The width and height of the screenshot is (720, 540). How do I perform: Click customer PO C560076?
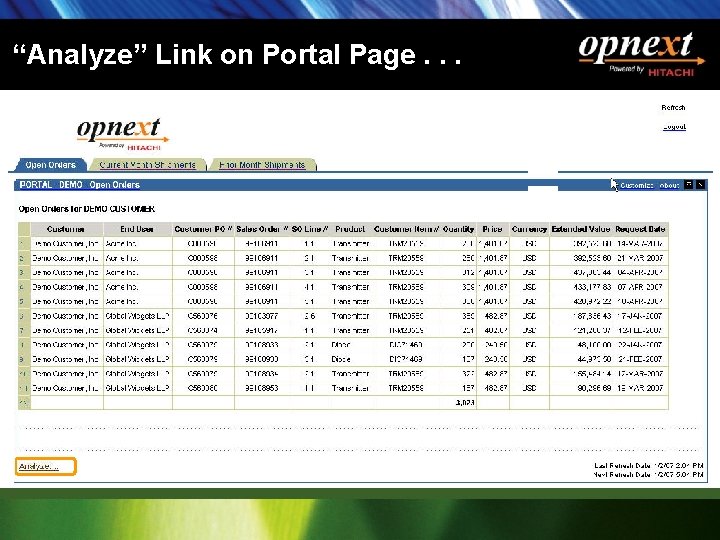point(202,316)
